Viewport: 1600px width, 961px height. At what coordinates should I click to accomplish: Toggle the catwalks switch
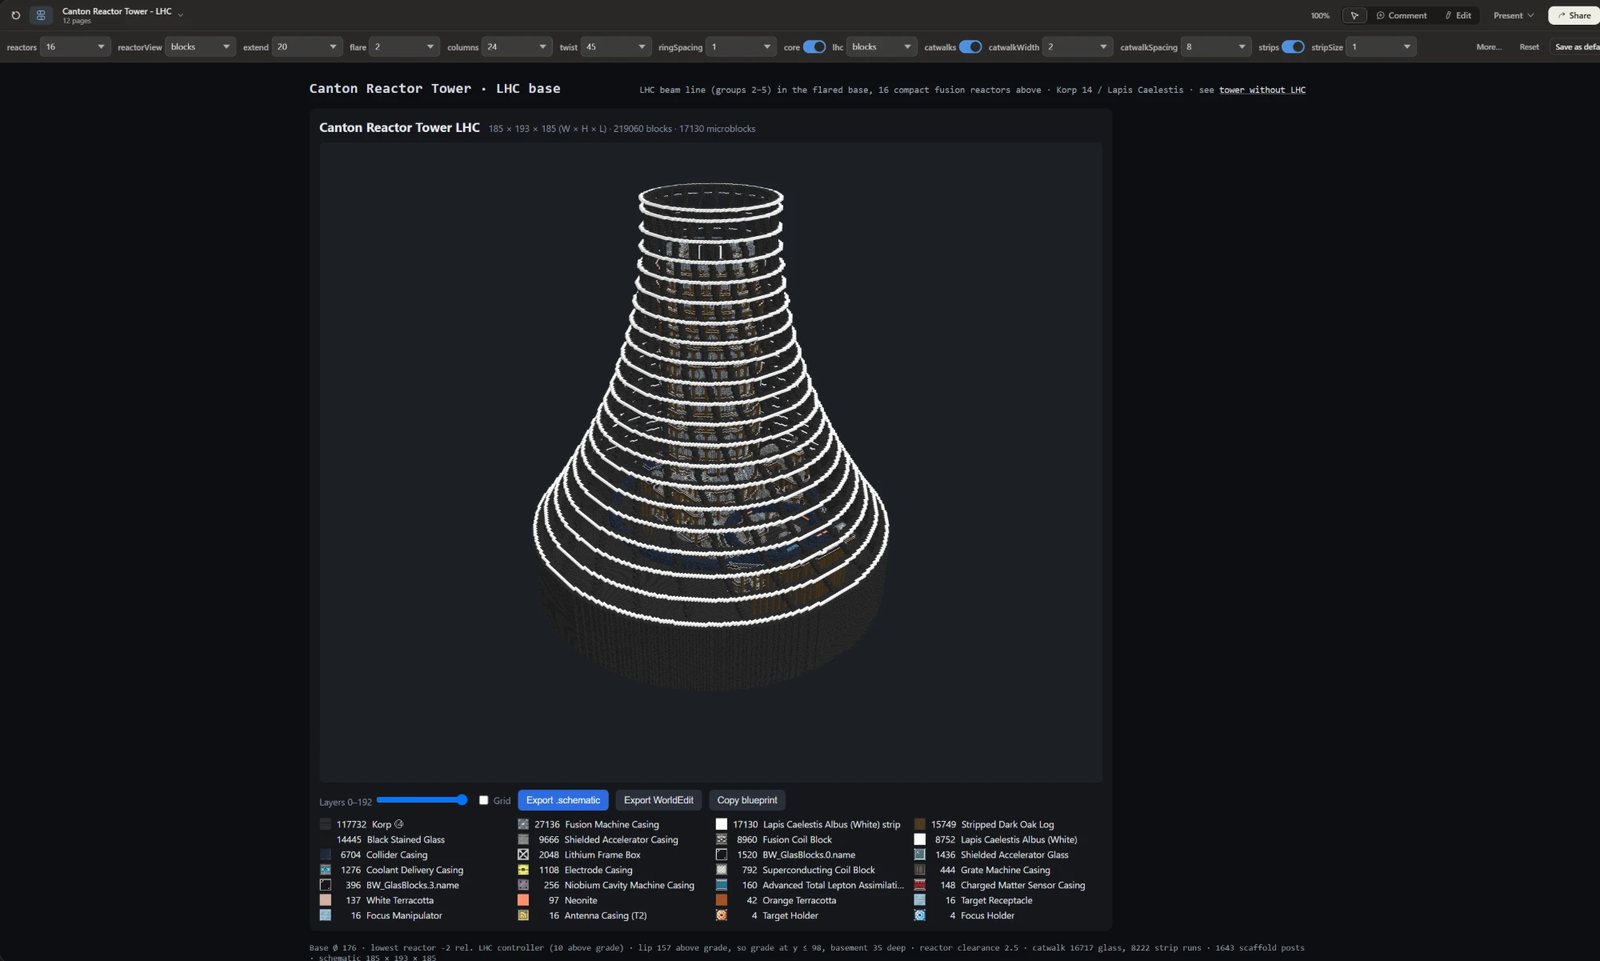tap(970, 47)
